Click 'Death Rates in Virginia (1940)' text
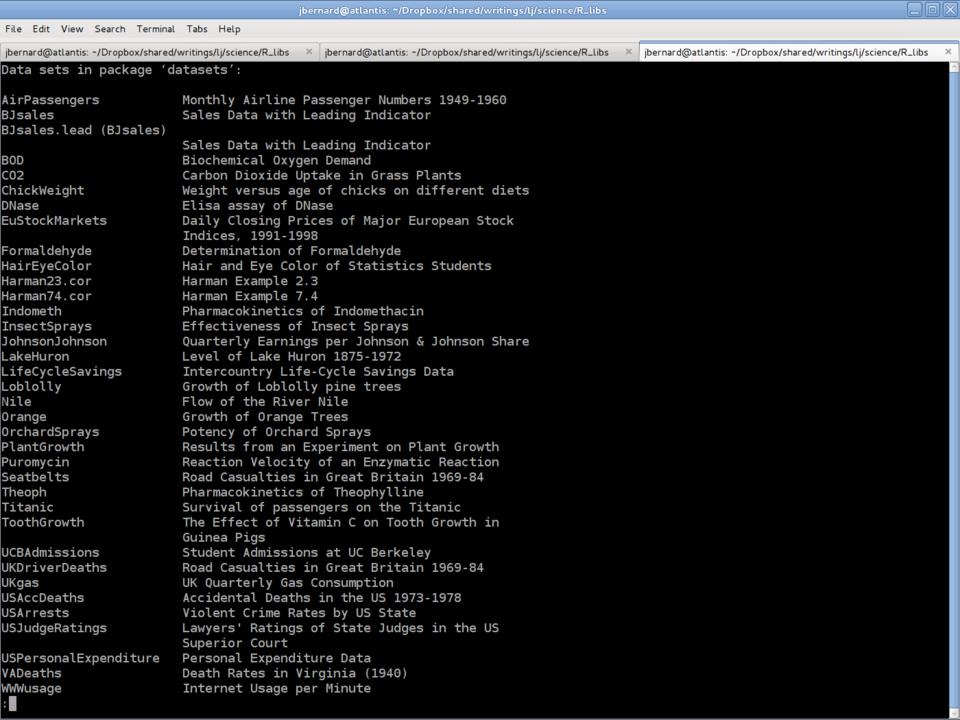 (x=294, y=673)
